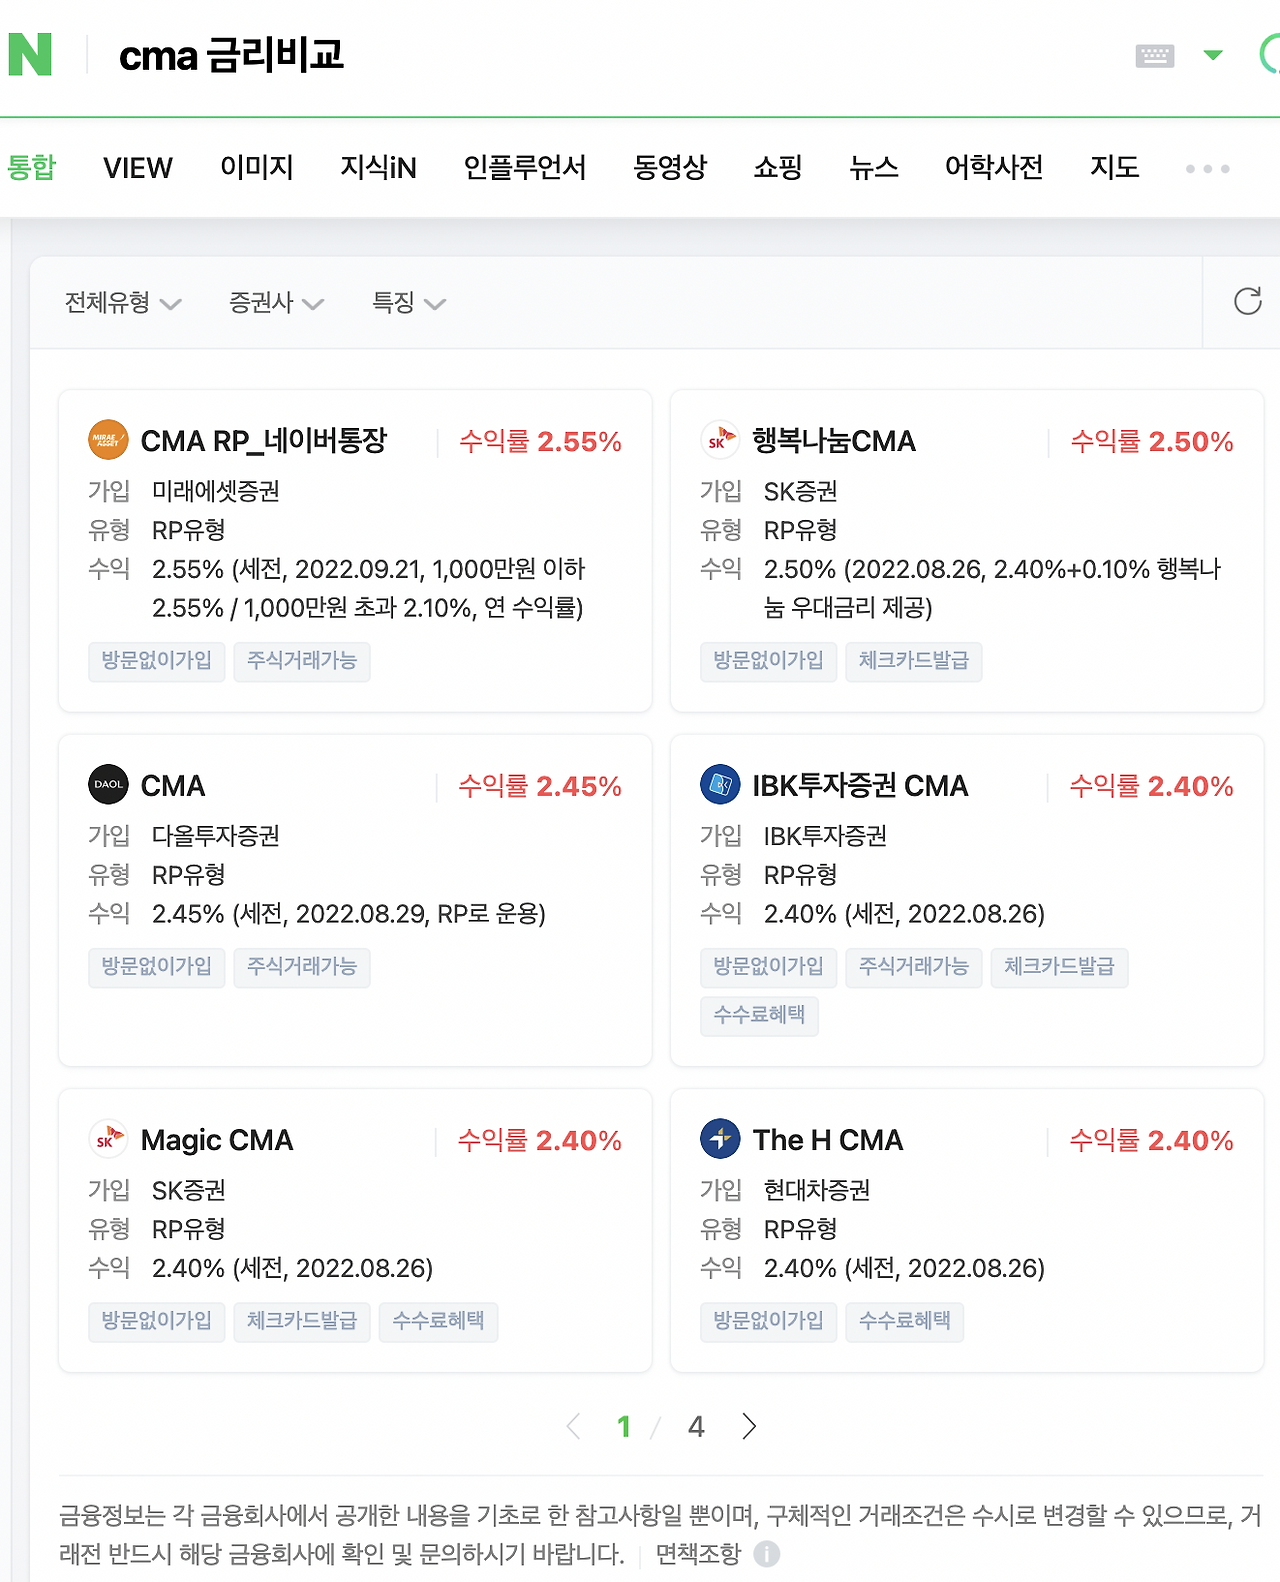Click the Mirae Asset orange logo icon

[108, 440]
